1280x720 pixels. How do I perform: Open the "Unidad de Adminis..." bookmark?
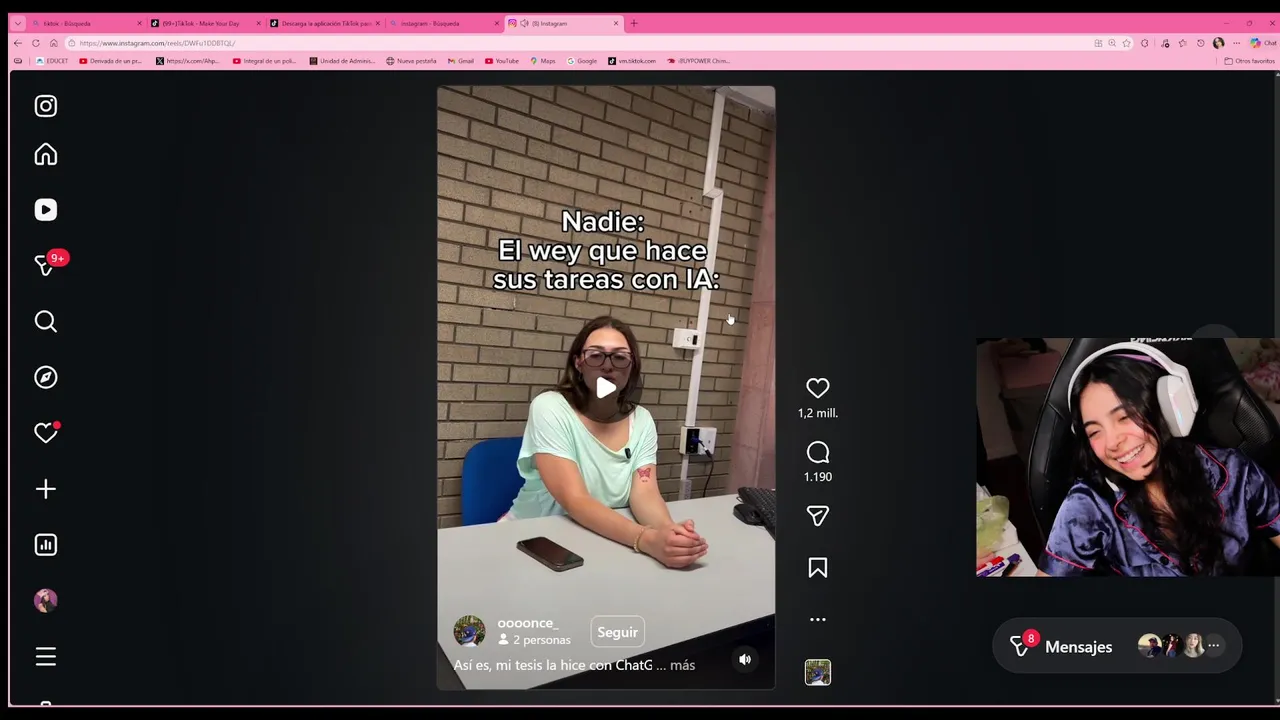click(342, 61)
